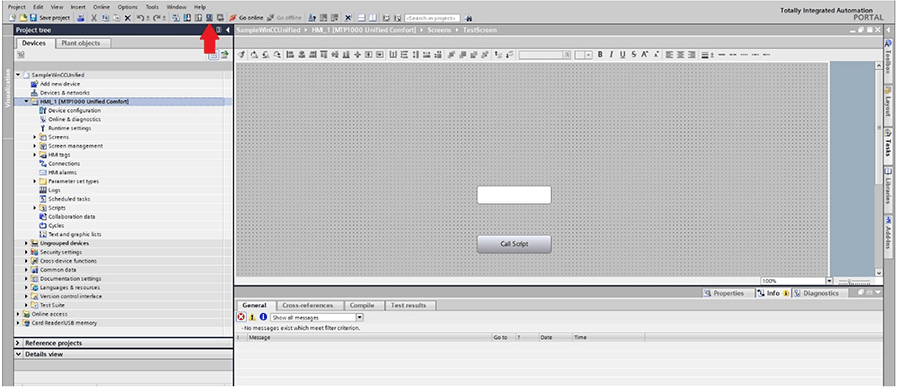Open the View menu
The image size is (900, 391).
tap(57, 7)
